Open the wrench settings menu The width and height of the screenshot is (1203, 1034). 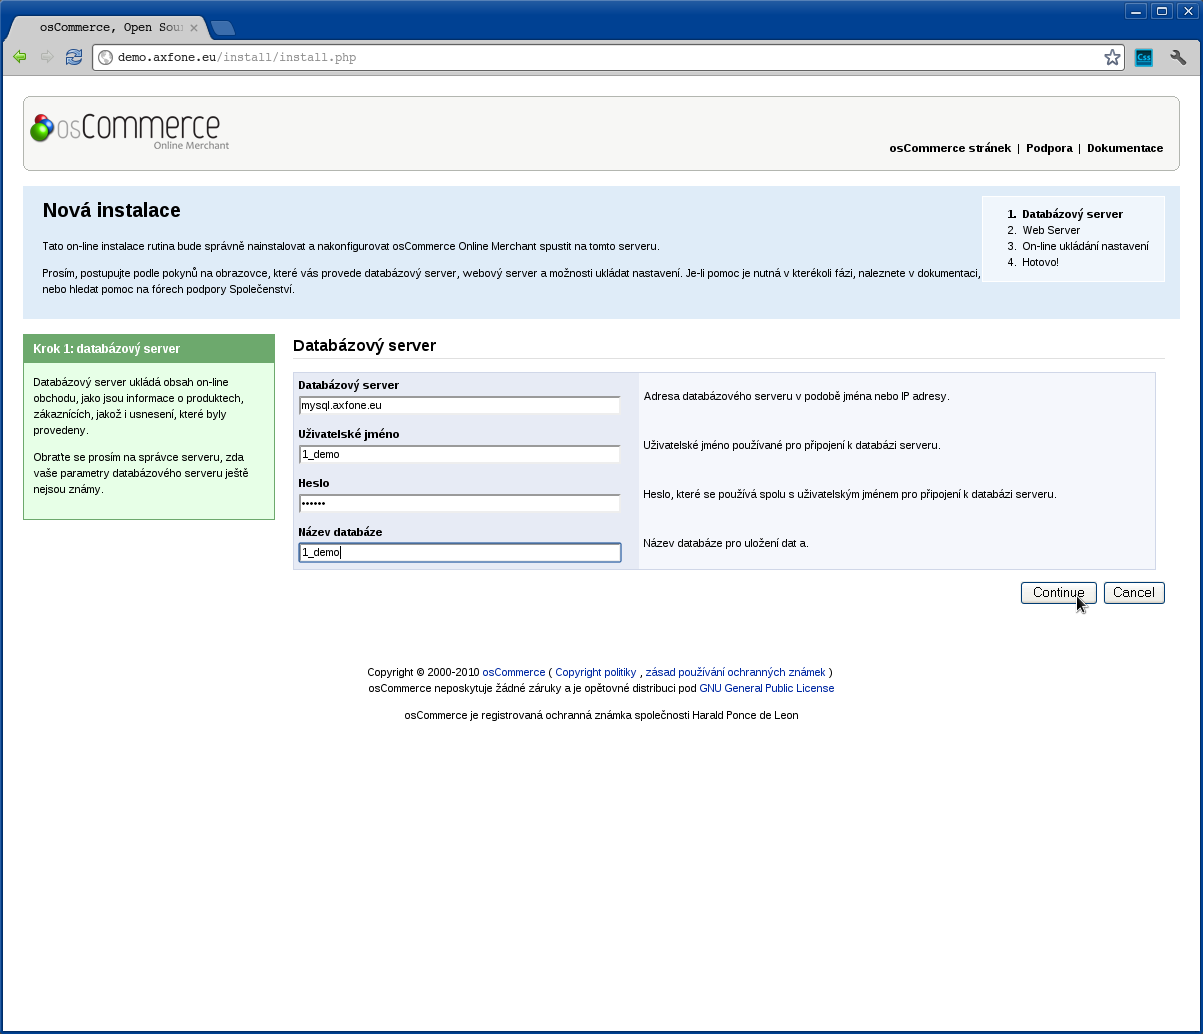point(1178,58)
